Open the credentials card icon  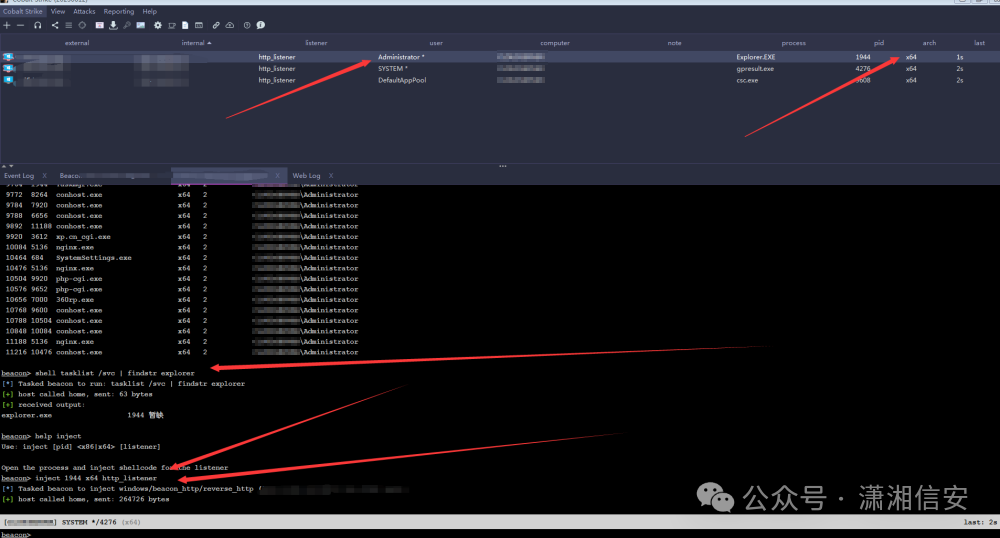click(x=99, y=25)
